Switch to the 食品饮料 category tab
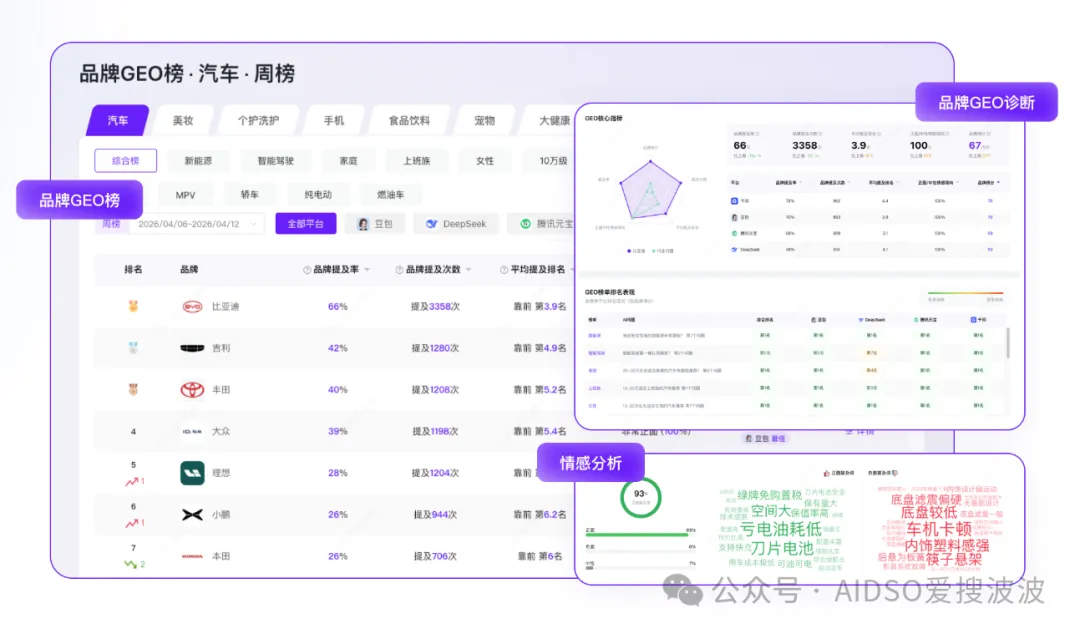The height and width of the screenshot is (634, 1080). [409, 121]
